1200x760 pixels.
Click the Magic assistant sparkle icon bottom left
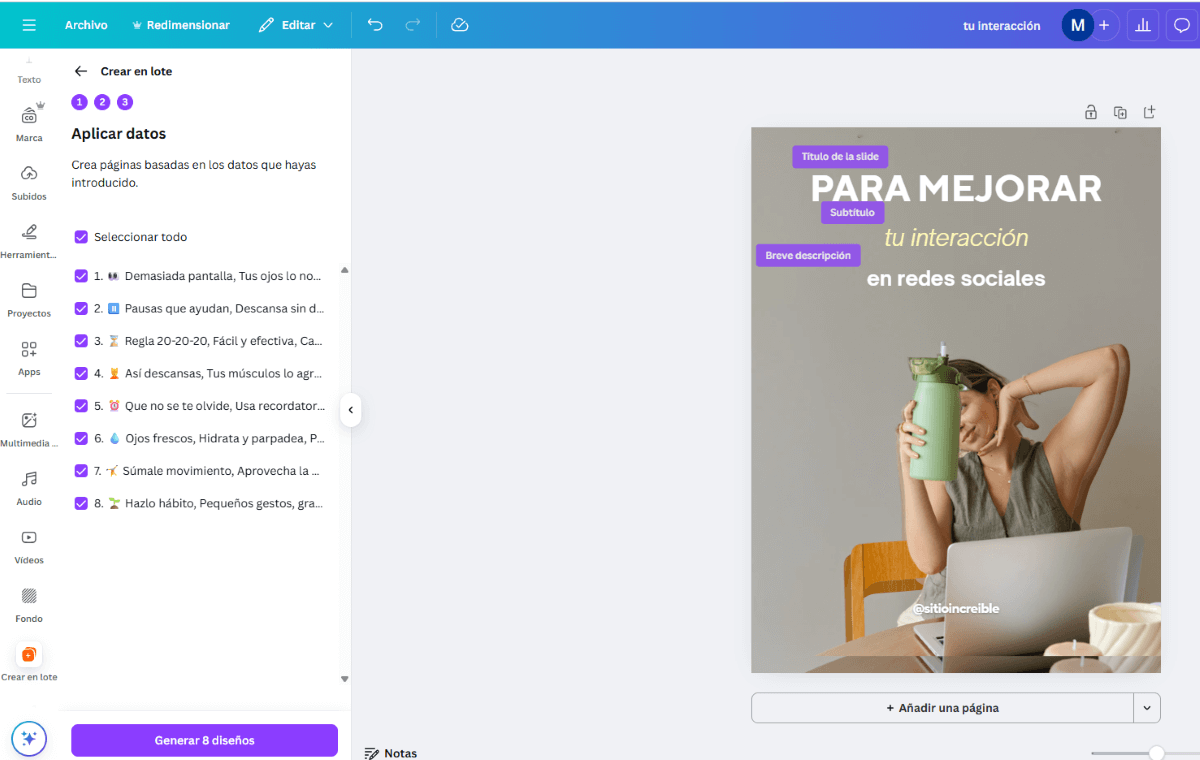pos(28,738)
